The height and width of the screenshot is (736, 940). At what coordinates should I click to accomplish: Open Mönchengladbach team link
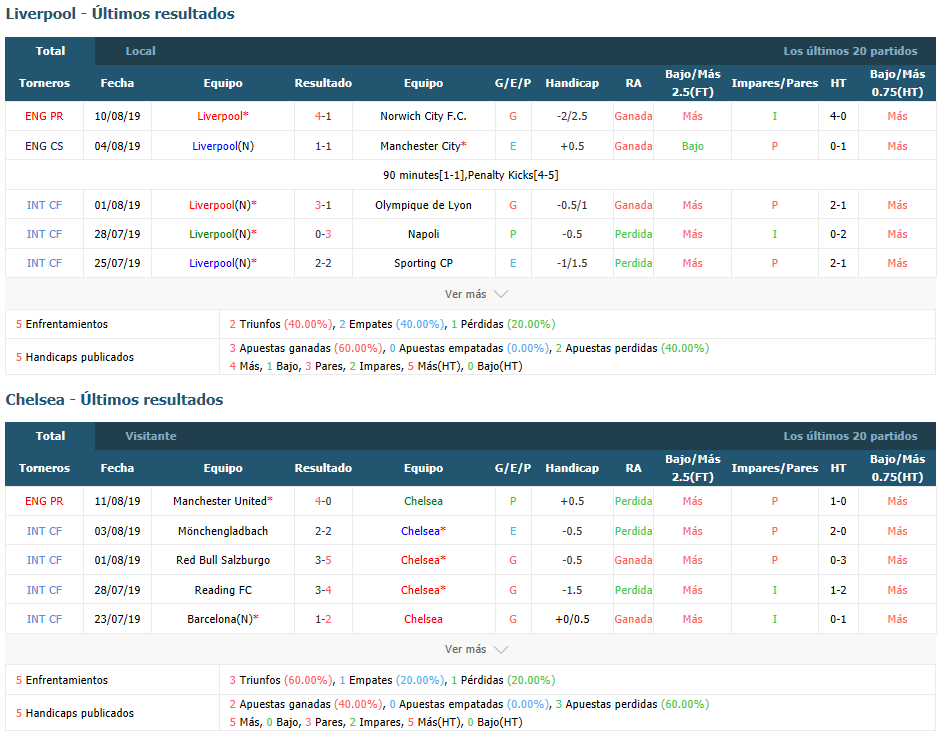click(223, 531)
